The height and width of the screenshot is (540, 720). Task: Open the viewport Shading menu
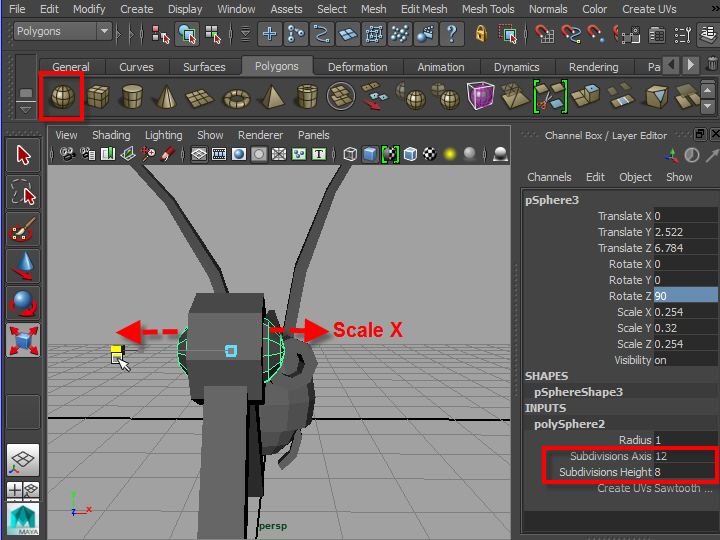pyautogui.click(x=111, y=135)
